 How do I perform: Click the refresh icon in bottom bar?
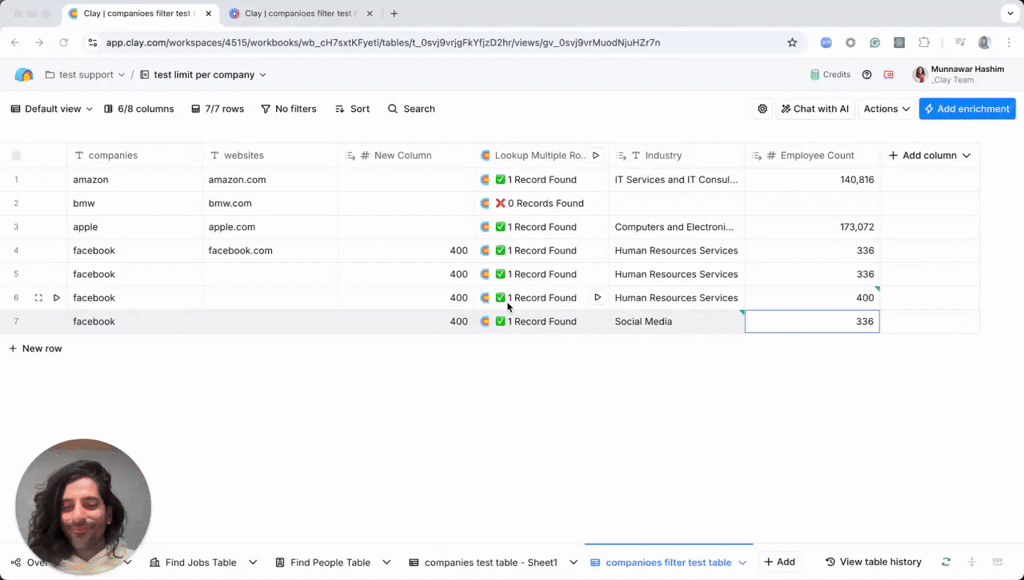coord(946,562)
